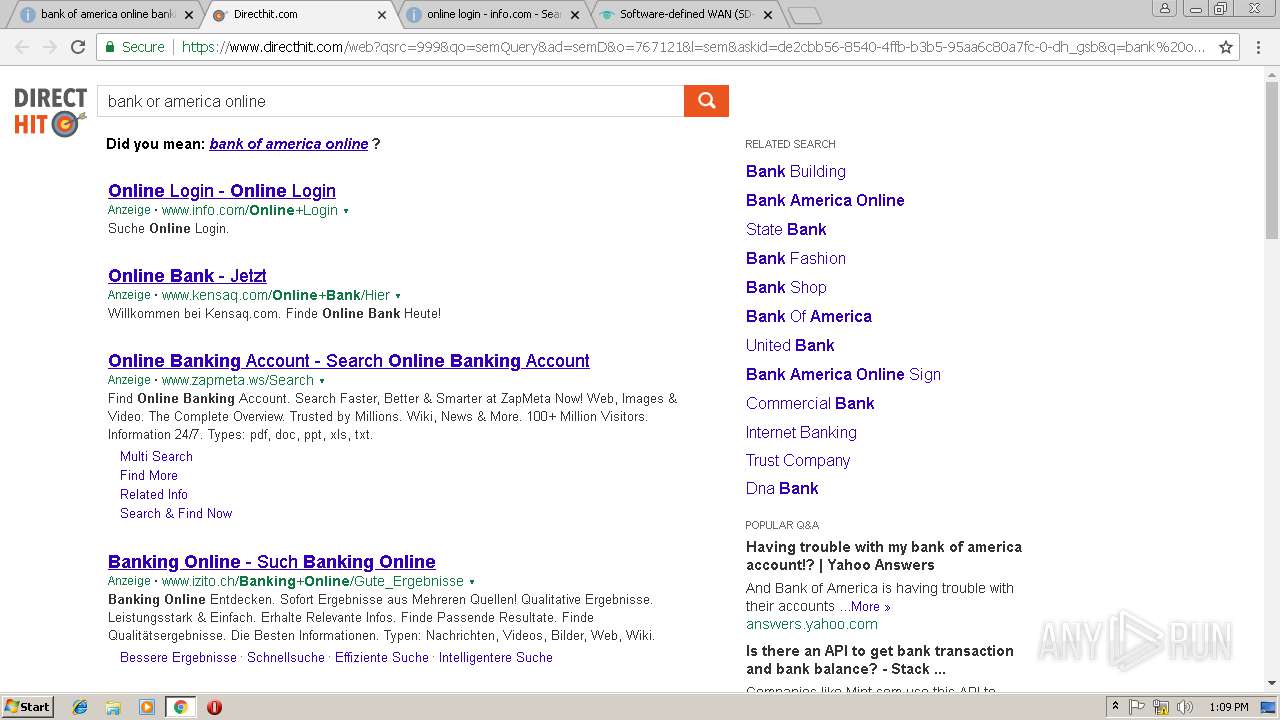This screenshot has height=720, width=1280.
Task: Show hidden tray icons arrow
Action: point(1115,707)
